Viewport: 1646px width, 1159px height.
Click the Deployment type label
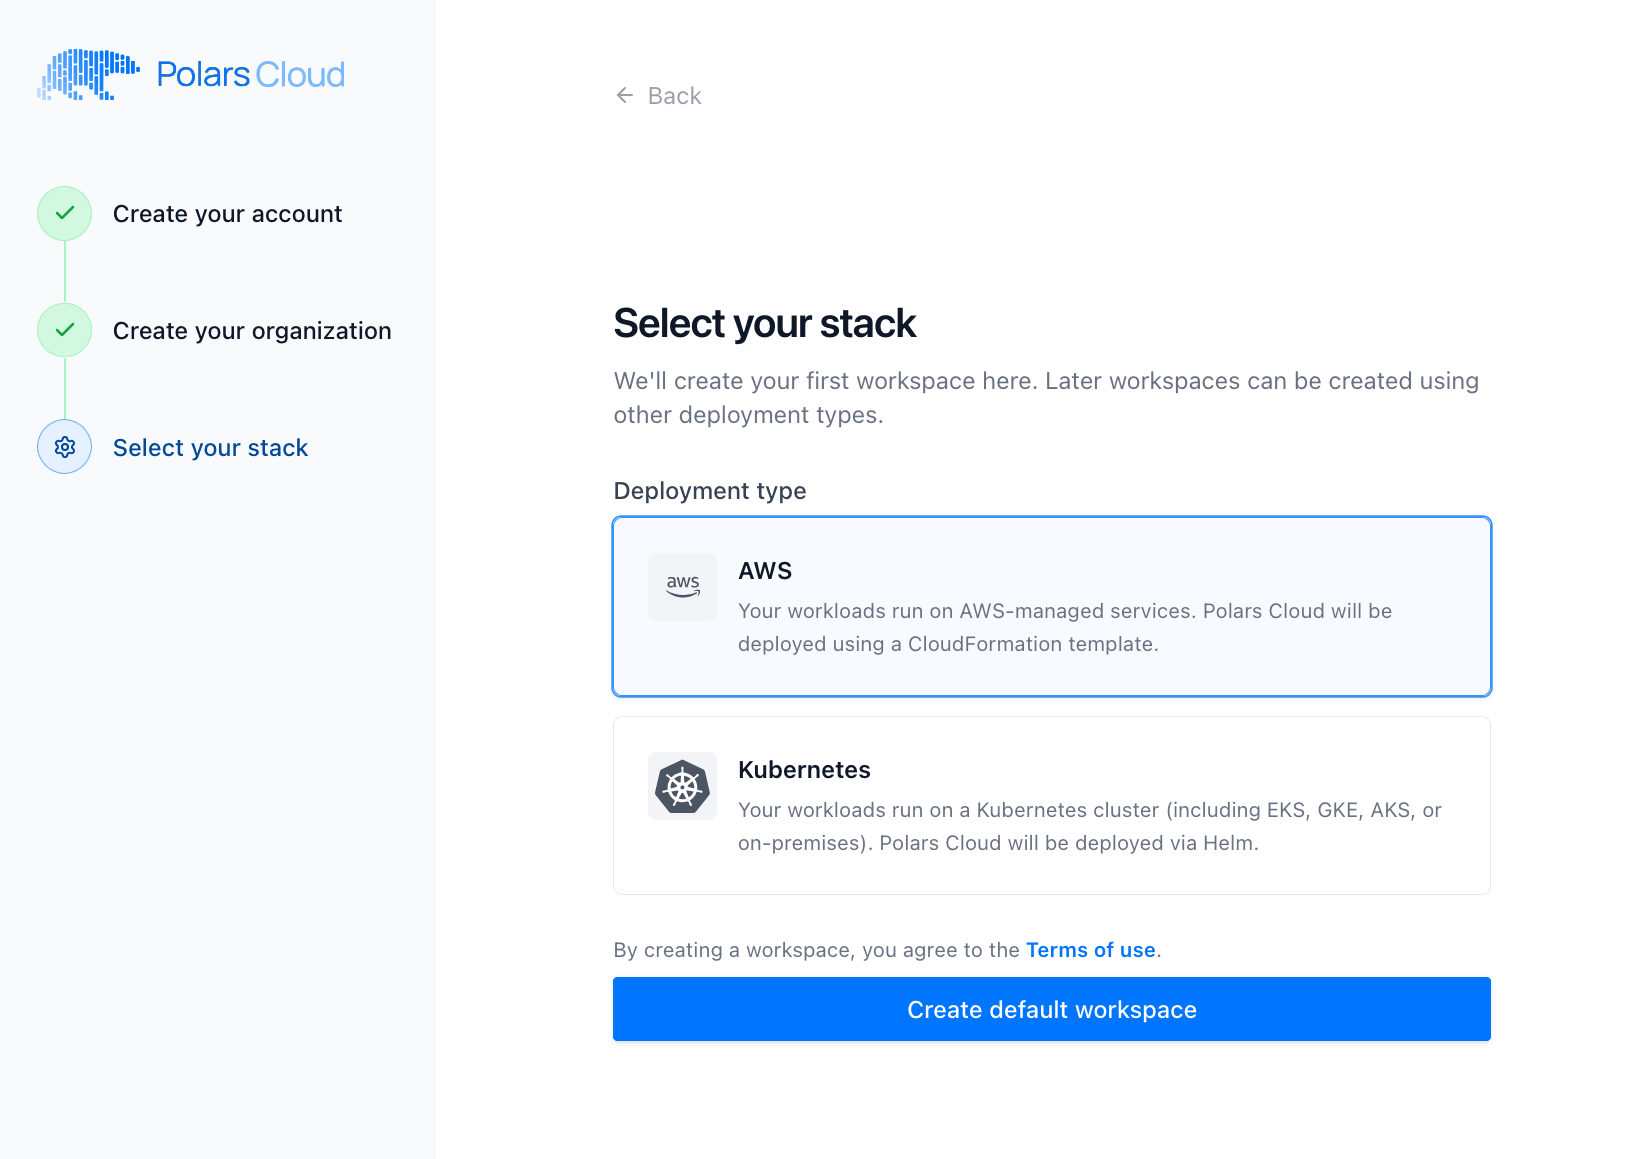click(x=710, y=491)
